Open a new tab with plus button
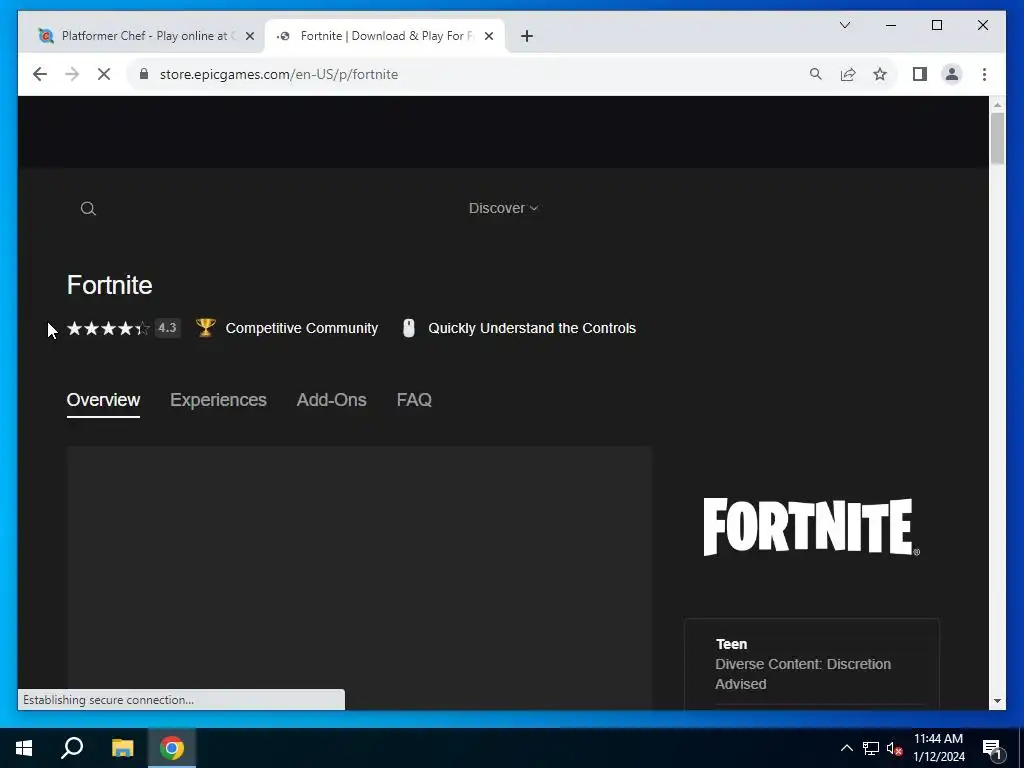Image resolution: width=1024 pixels, height=768 pixels. pos(527,36)
